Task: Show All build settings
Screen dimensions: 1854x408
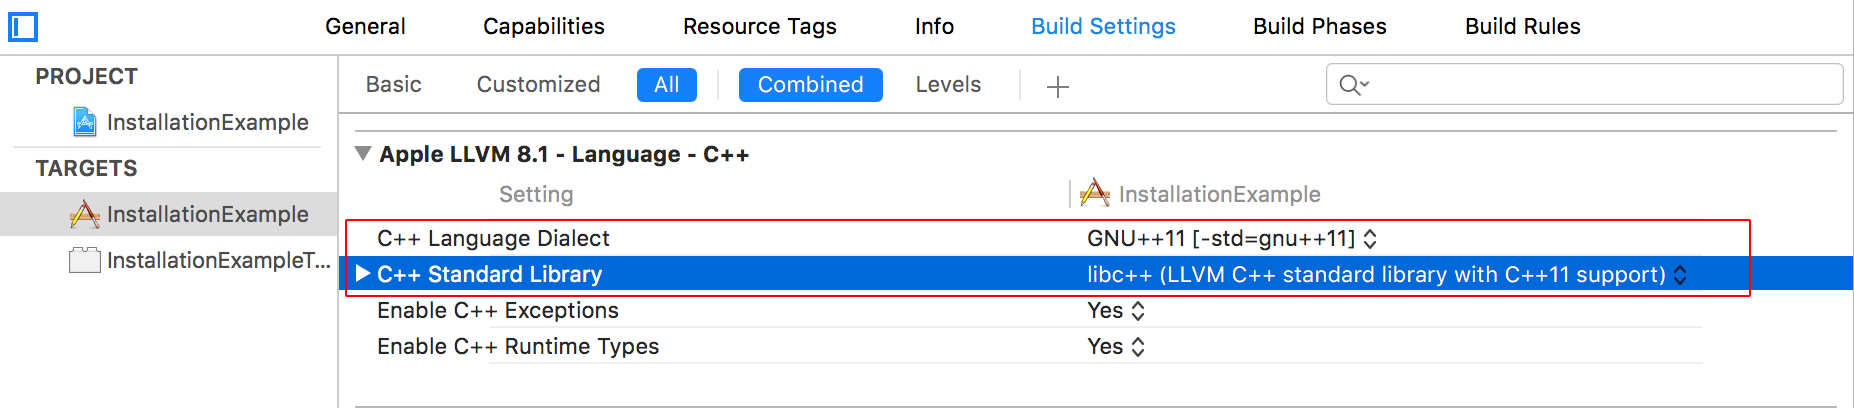Action: [667, 85]
